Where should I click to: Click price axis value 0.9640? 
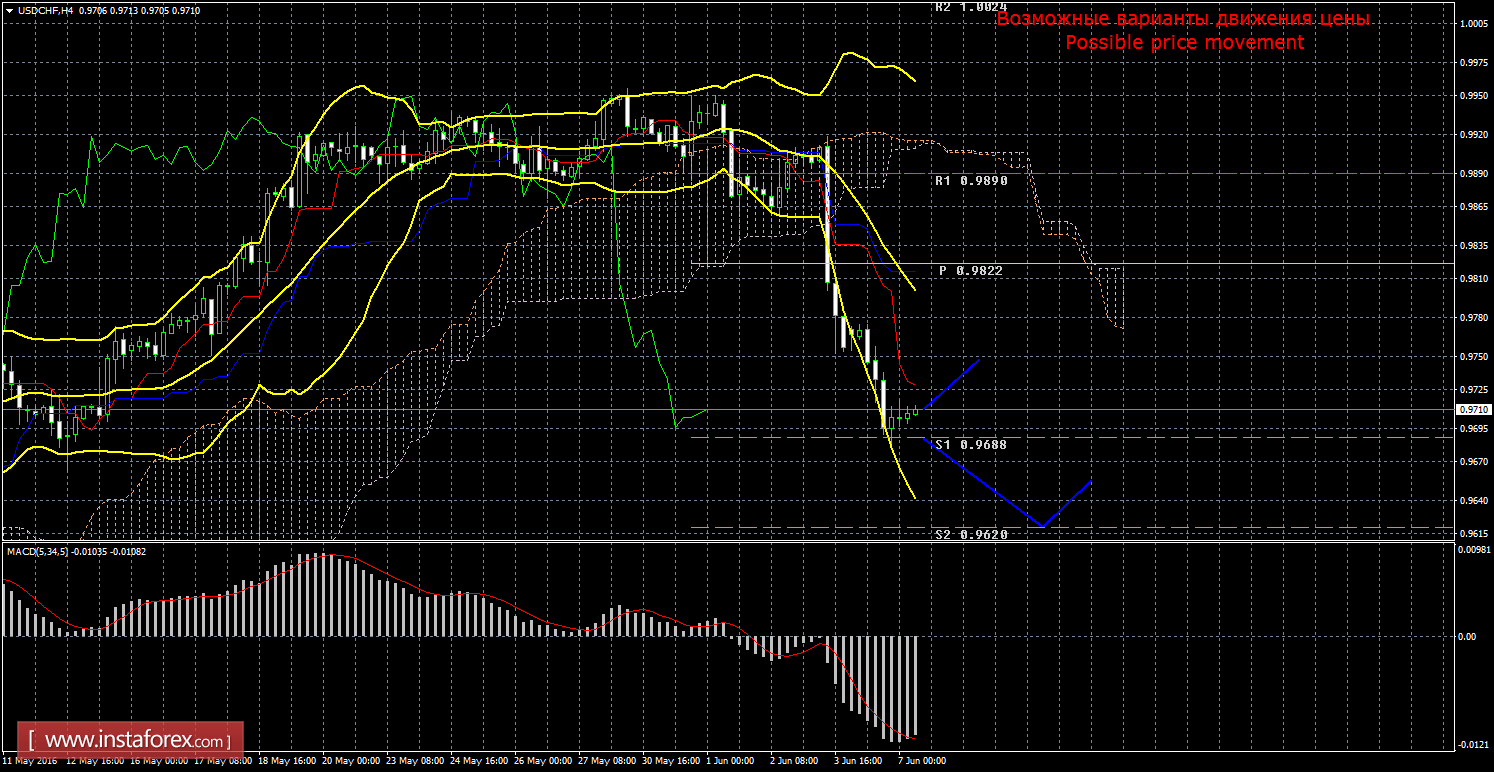coord(1472,501)
